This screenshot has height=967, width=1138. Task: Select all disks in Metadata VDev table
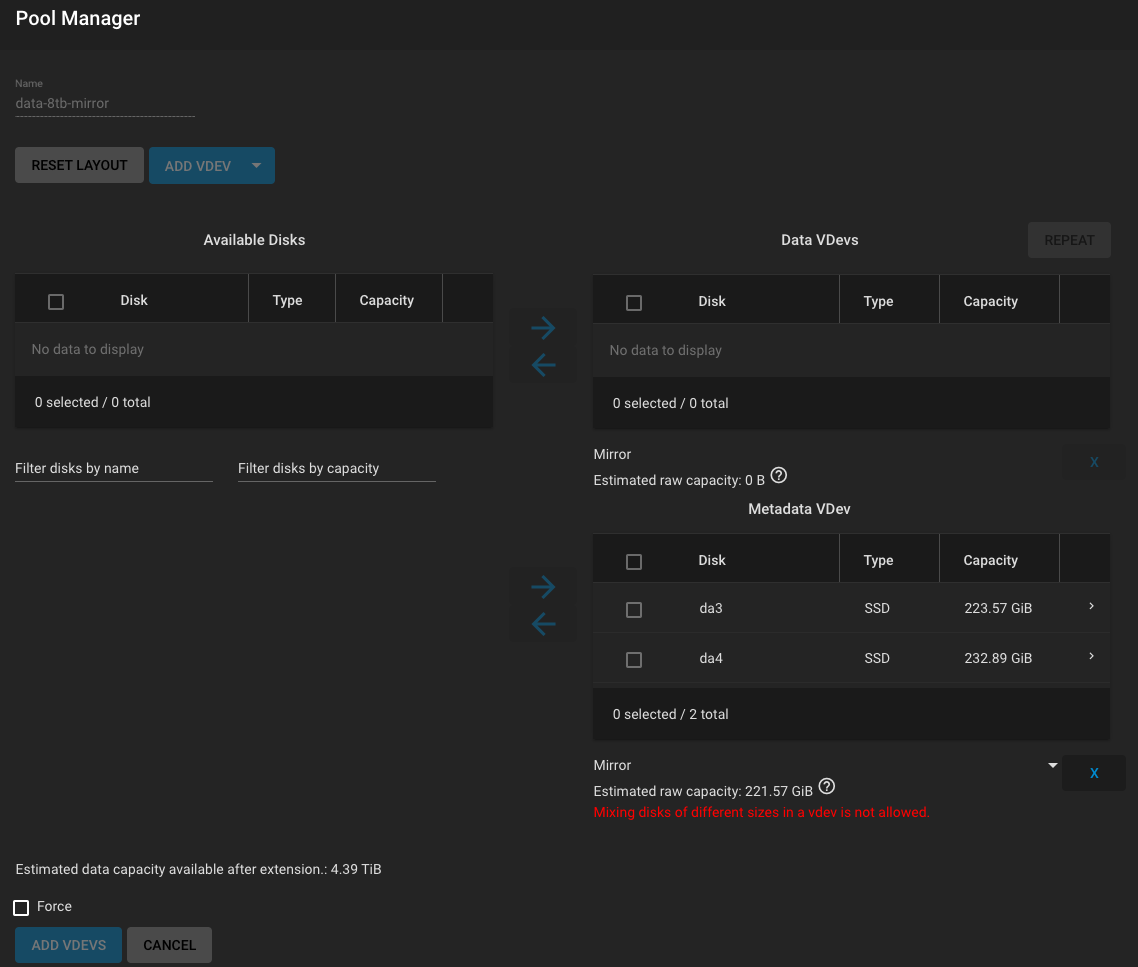pos(634,562)
